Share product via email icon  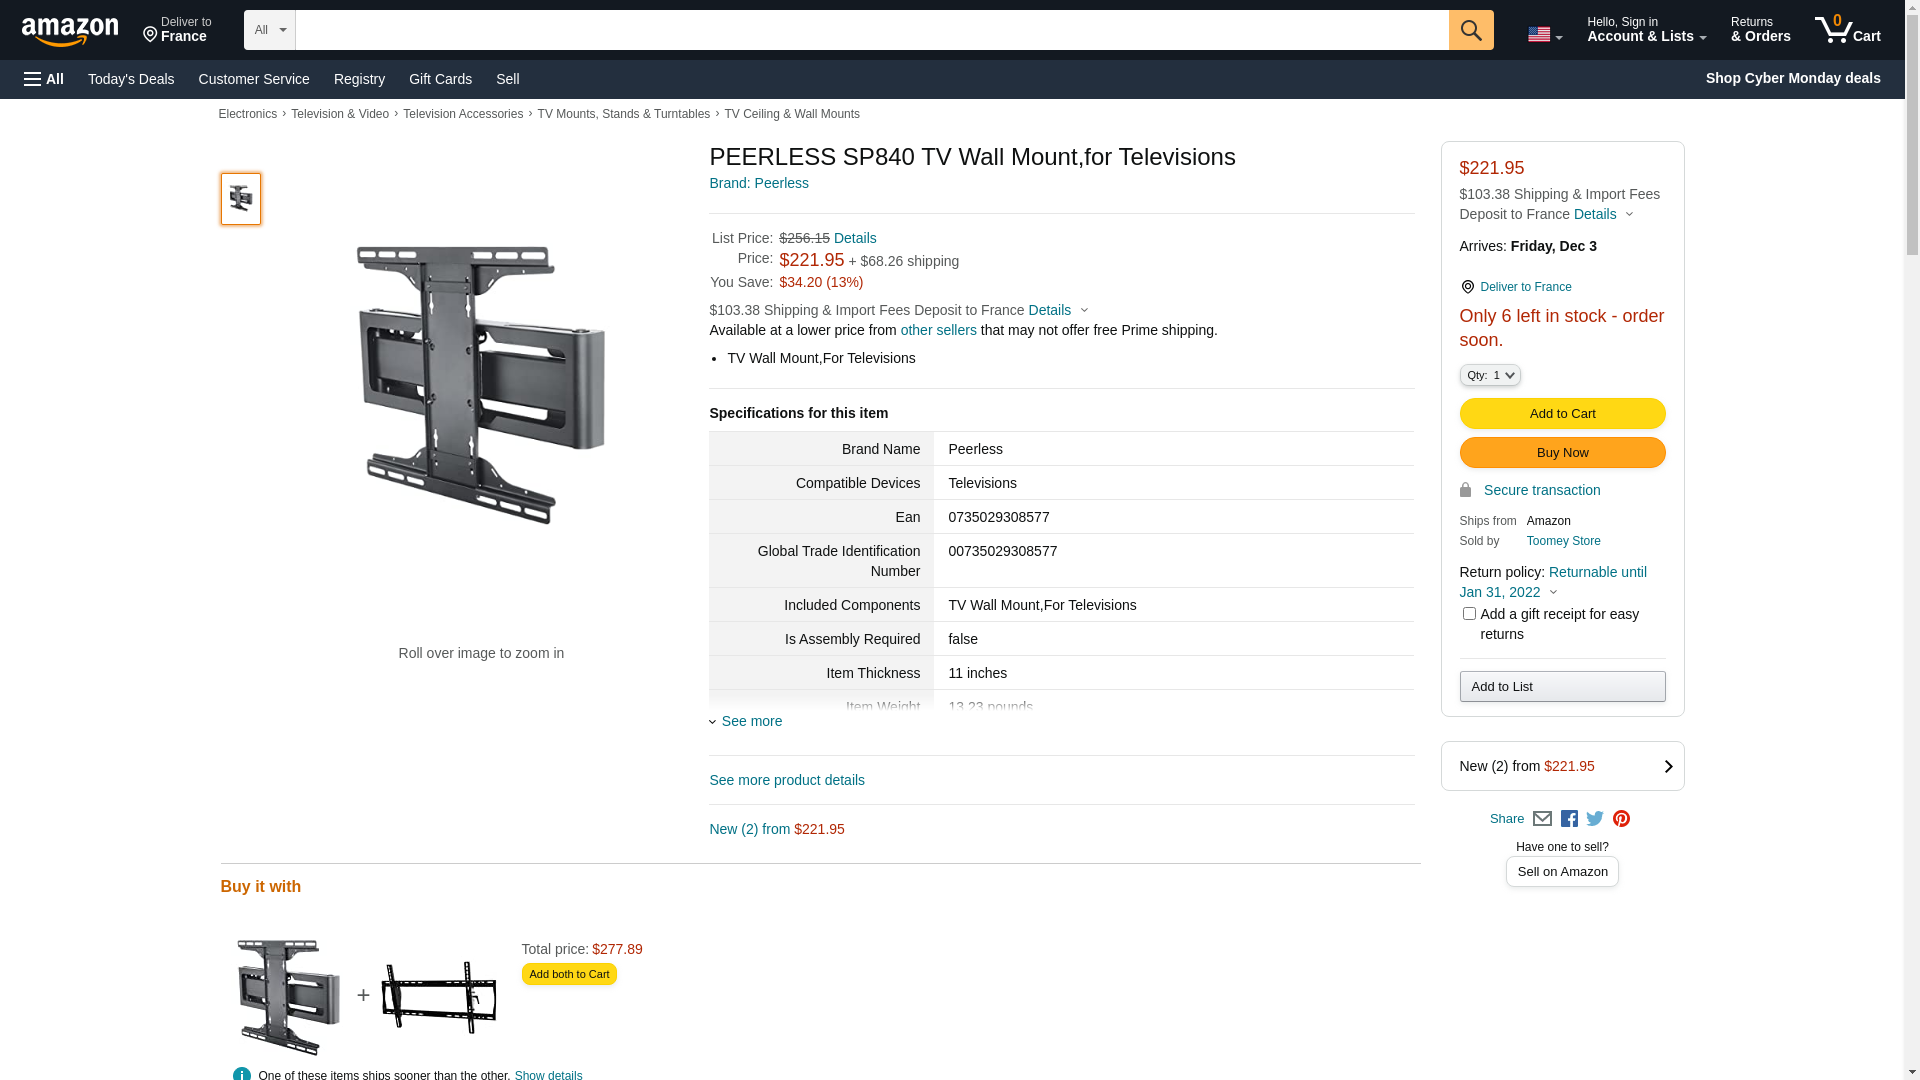1542,819
